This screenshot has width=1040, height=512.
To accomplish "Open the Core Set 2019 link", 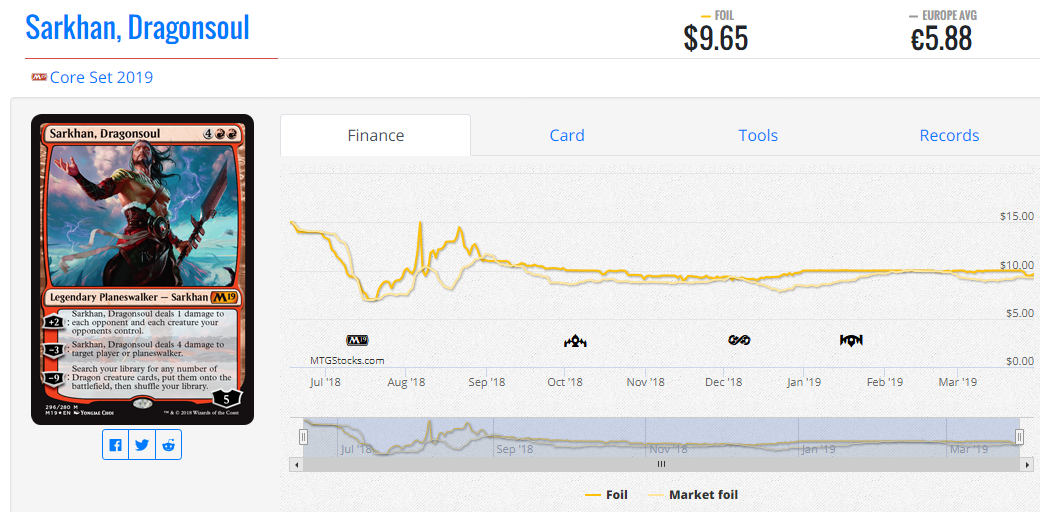I will pyautogui.click(x=101, y=78).
